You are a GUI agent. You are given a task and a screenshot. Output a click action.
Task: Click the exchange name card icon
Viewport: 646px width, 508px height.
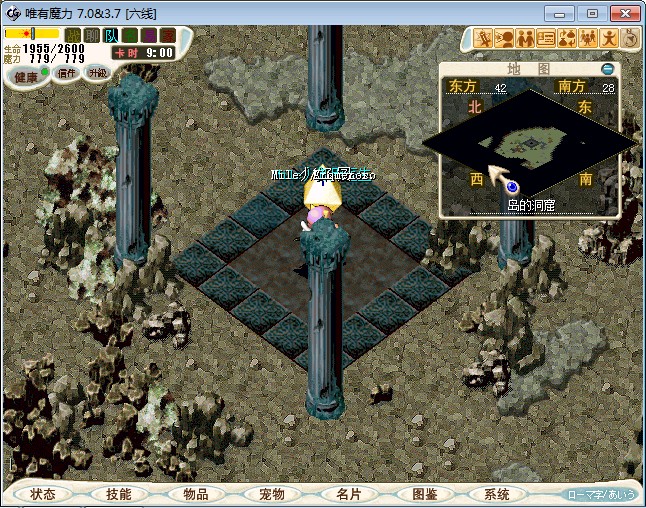(x=547, y=39)
